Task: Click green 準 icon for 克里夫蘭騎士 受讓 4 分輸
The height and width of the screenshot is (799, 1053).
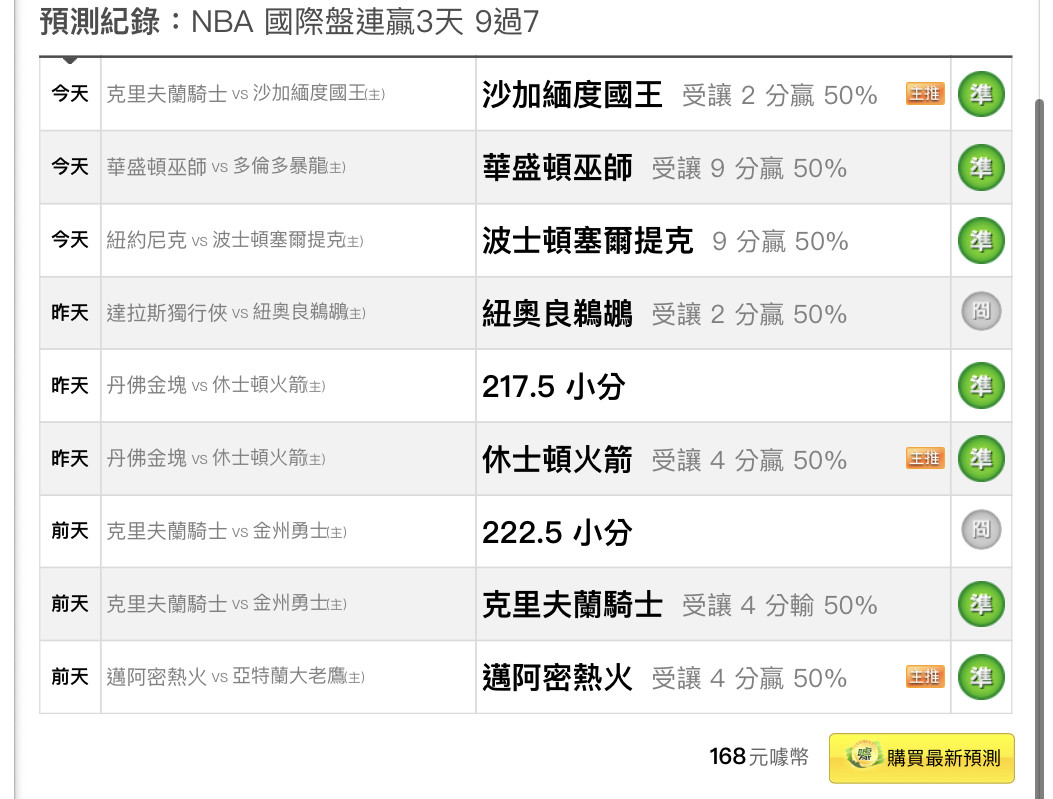Action: [981, 604]
